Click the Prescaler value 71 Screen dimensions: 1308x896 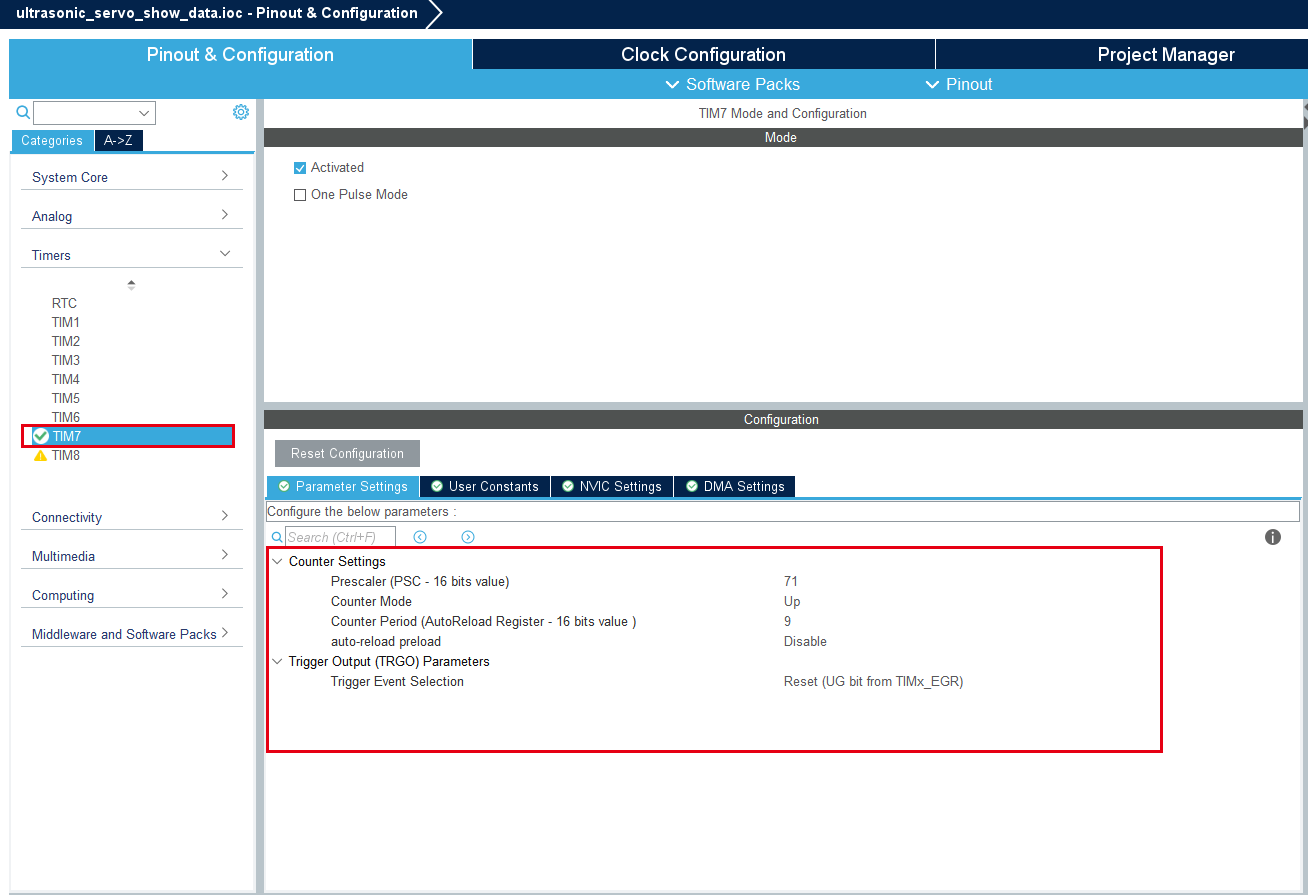click(791, 582)
